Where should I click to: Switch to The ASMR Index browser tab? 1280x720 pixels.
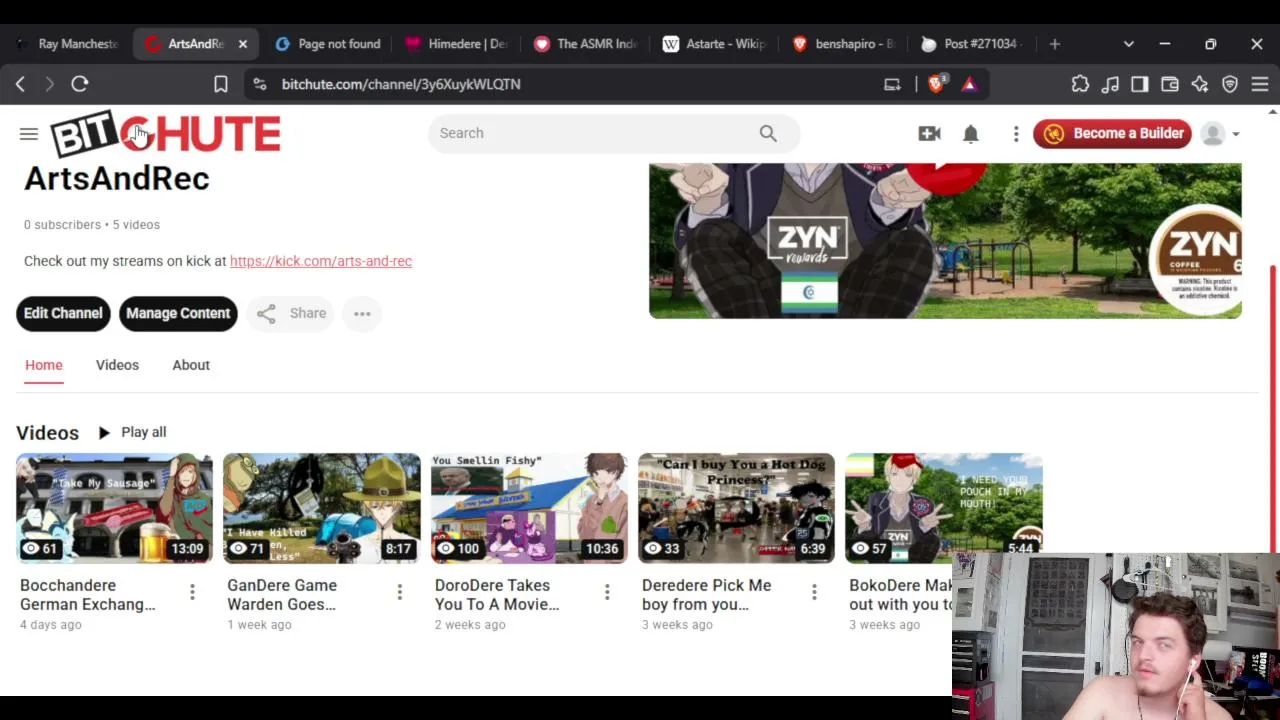coord(588,44)
